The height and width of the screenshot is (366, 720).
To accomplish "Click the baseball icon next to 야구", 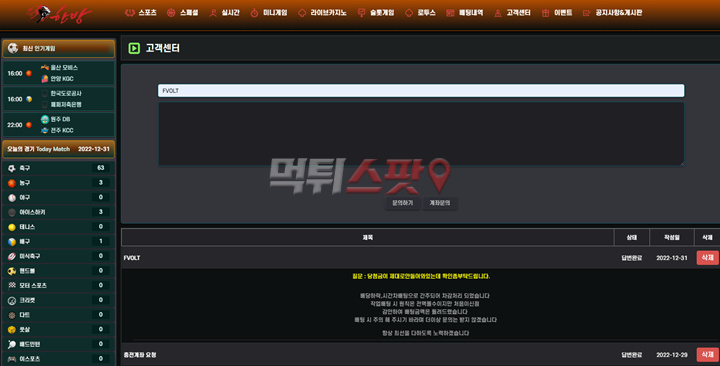I will pos(12,197).
